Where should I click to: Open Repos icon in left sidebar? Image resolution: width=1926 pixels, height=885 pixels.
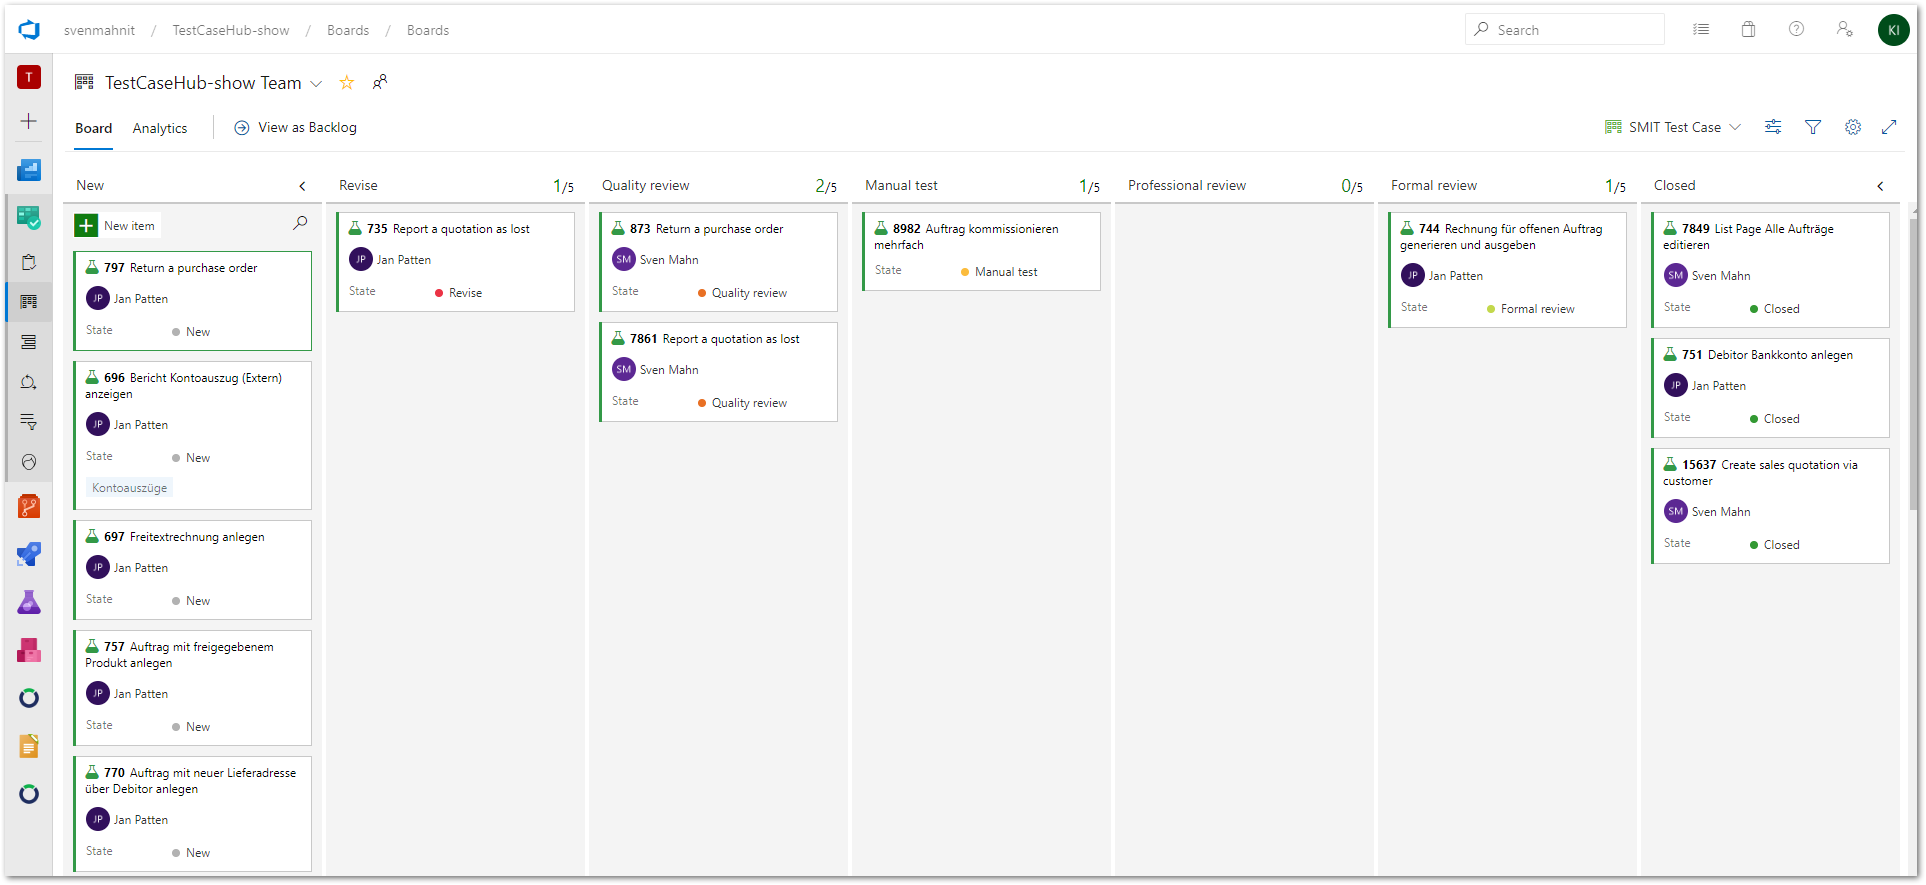[x=29, y=506]
